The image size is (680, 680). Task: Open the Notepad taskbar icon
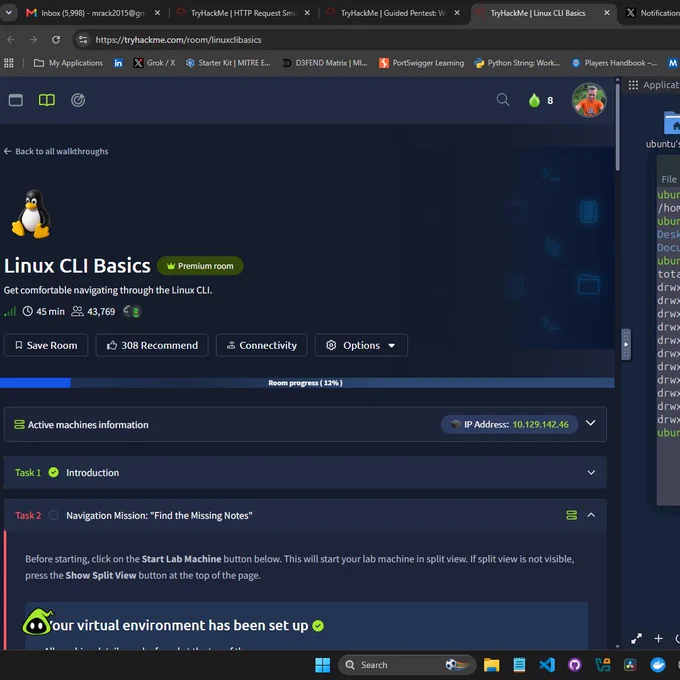tap(519, 665)
